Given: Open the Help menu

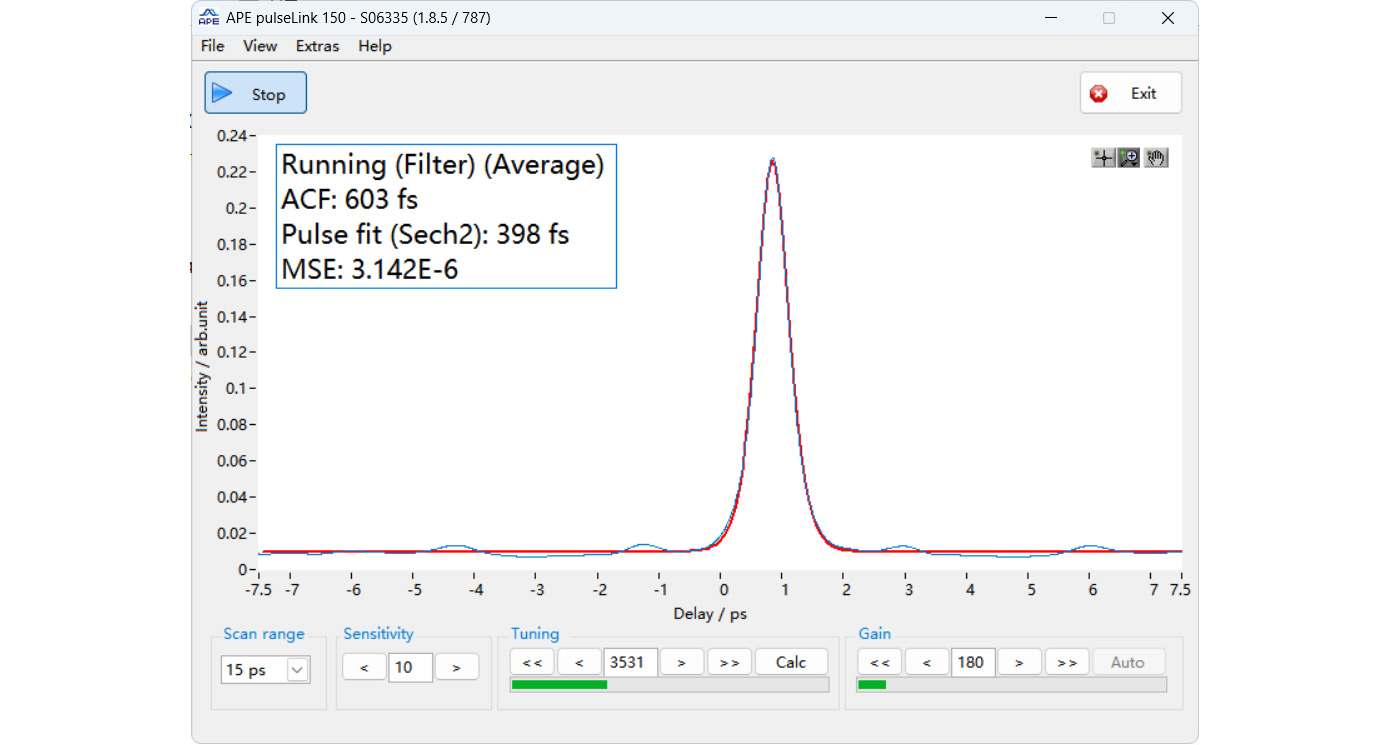Looking at the screenshot, I should click(x=375, y=46).
